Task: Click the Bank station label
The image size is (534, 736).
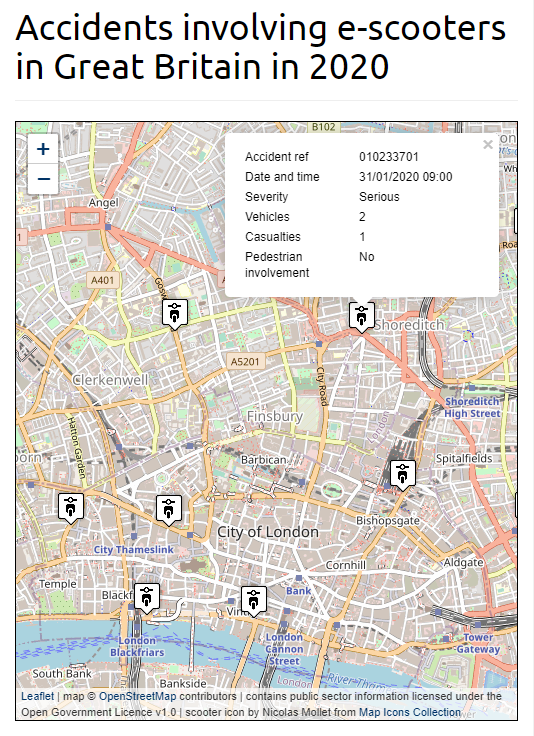Action: point(298,591)
